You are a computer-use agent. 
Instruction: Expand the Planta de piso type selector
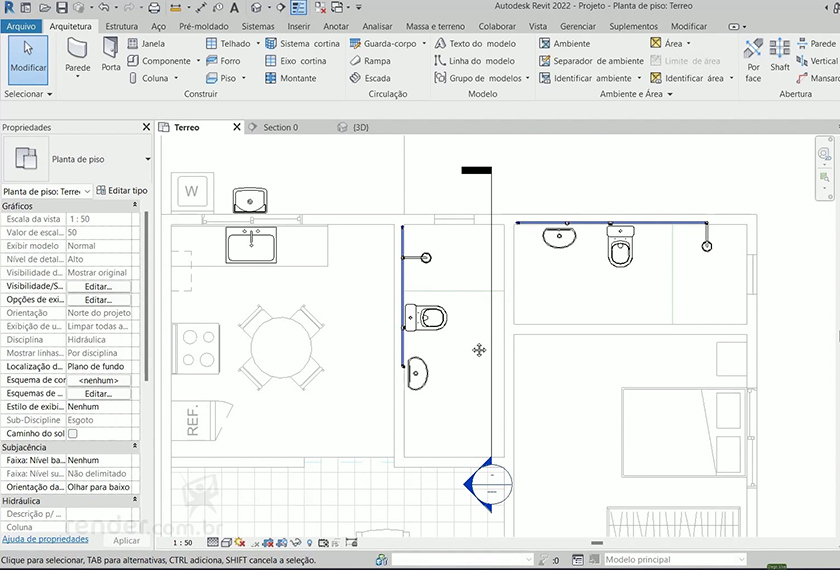point(148,159)
